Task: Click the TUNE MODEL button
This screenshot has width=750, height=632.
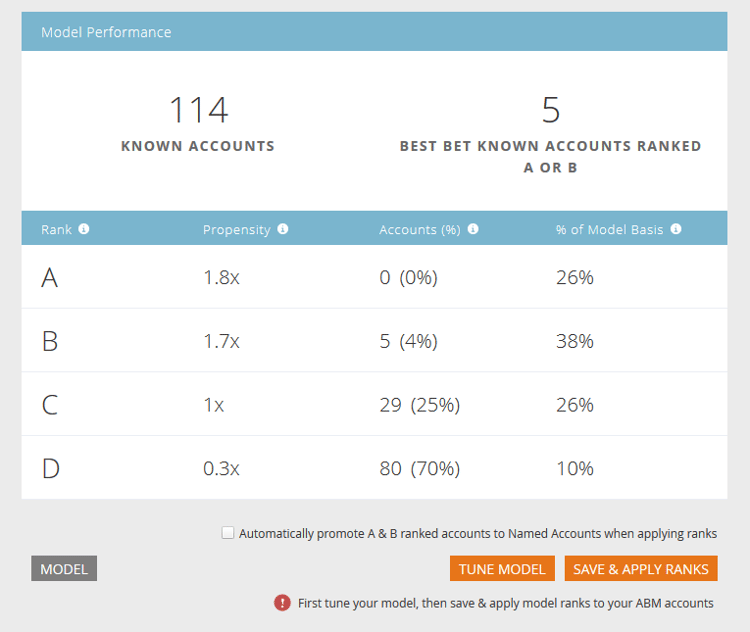Action: [x=502, y=568]
